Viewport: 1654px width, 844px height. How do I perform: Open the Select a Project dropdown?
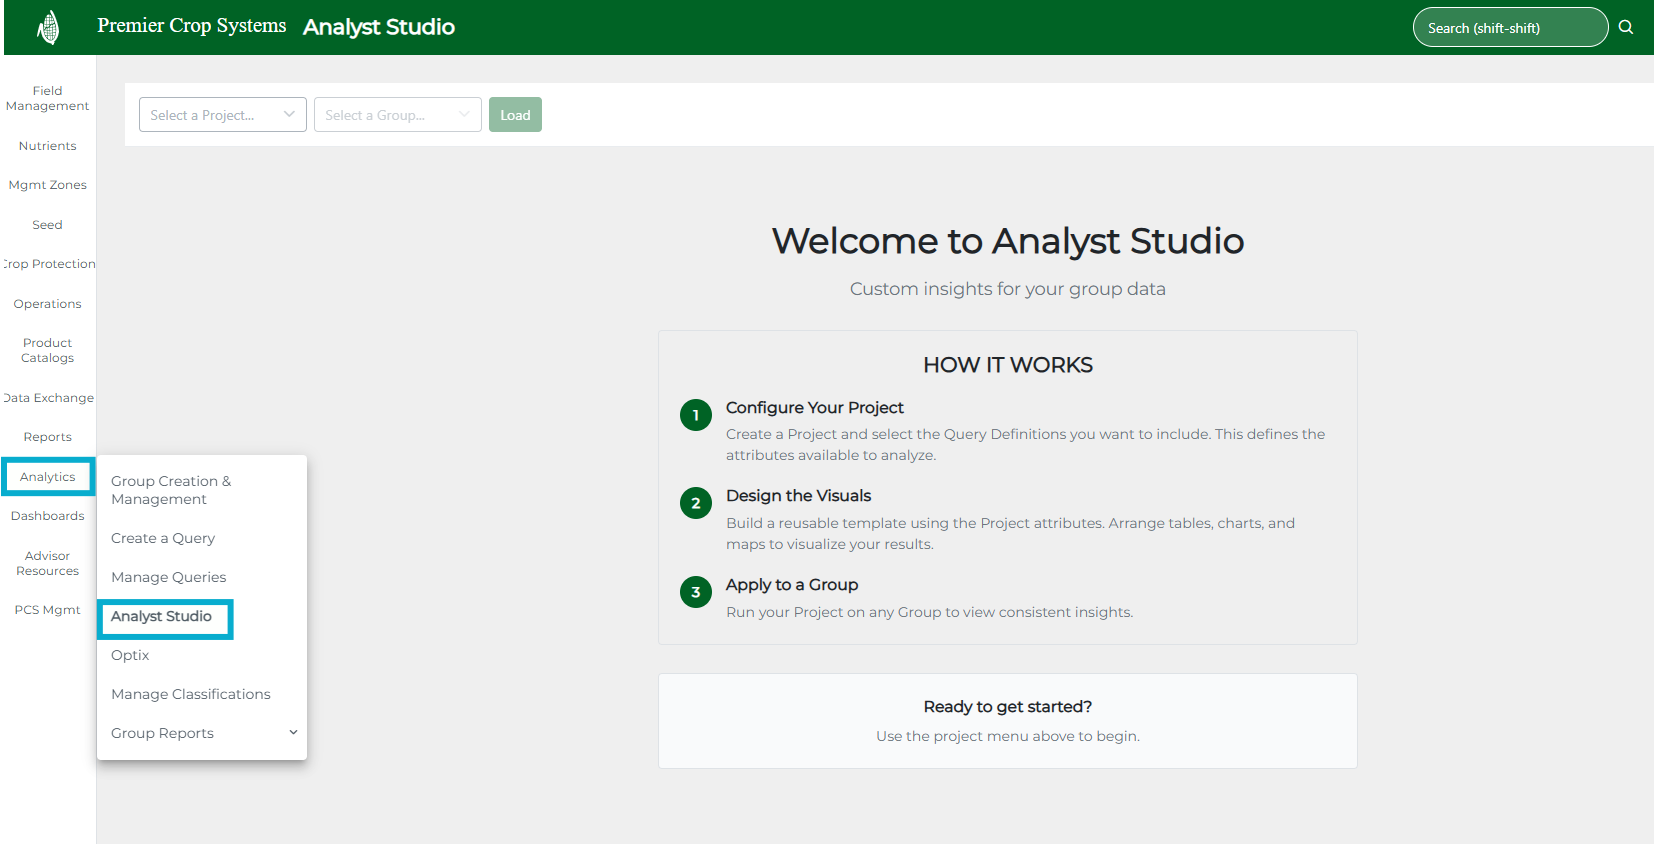click(x=223, y=115)
